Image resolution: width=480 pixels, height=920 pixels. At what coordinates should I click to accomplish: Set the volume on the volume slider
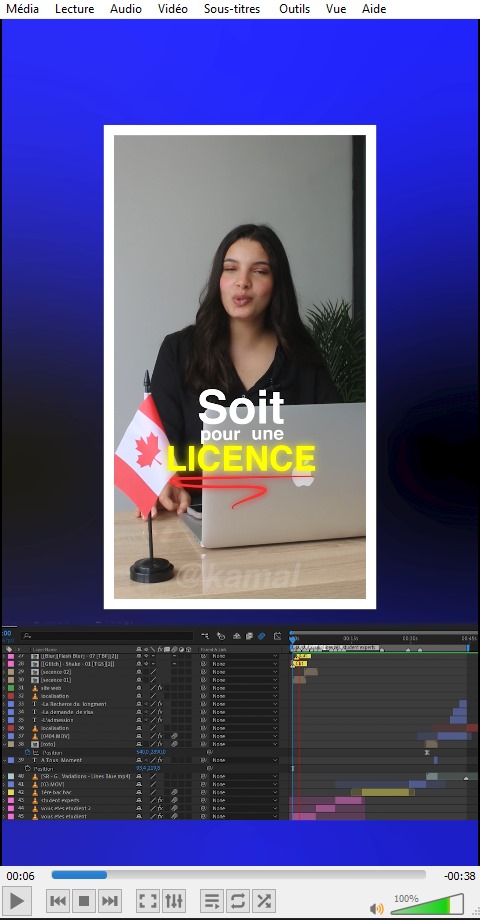pyautogui.click(x=427, y=904)
